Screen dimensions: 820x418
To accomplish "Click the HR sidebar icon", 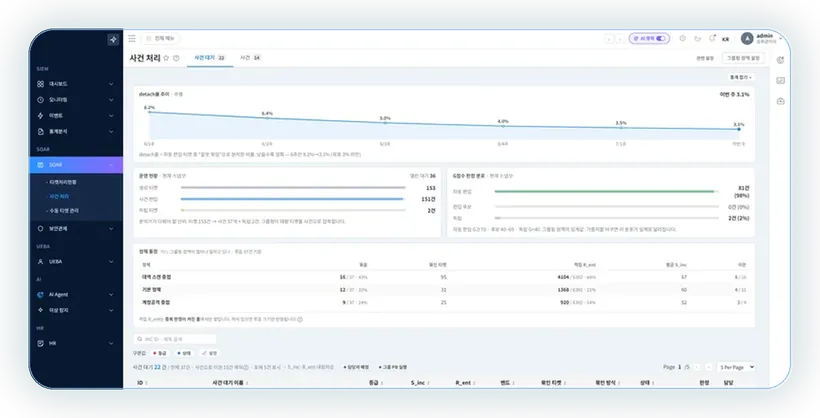I will (x=40, y=343).
